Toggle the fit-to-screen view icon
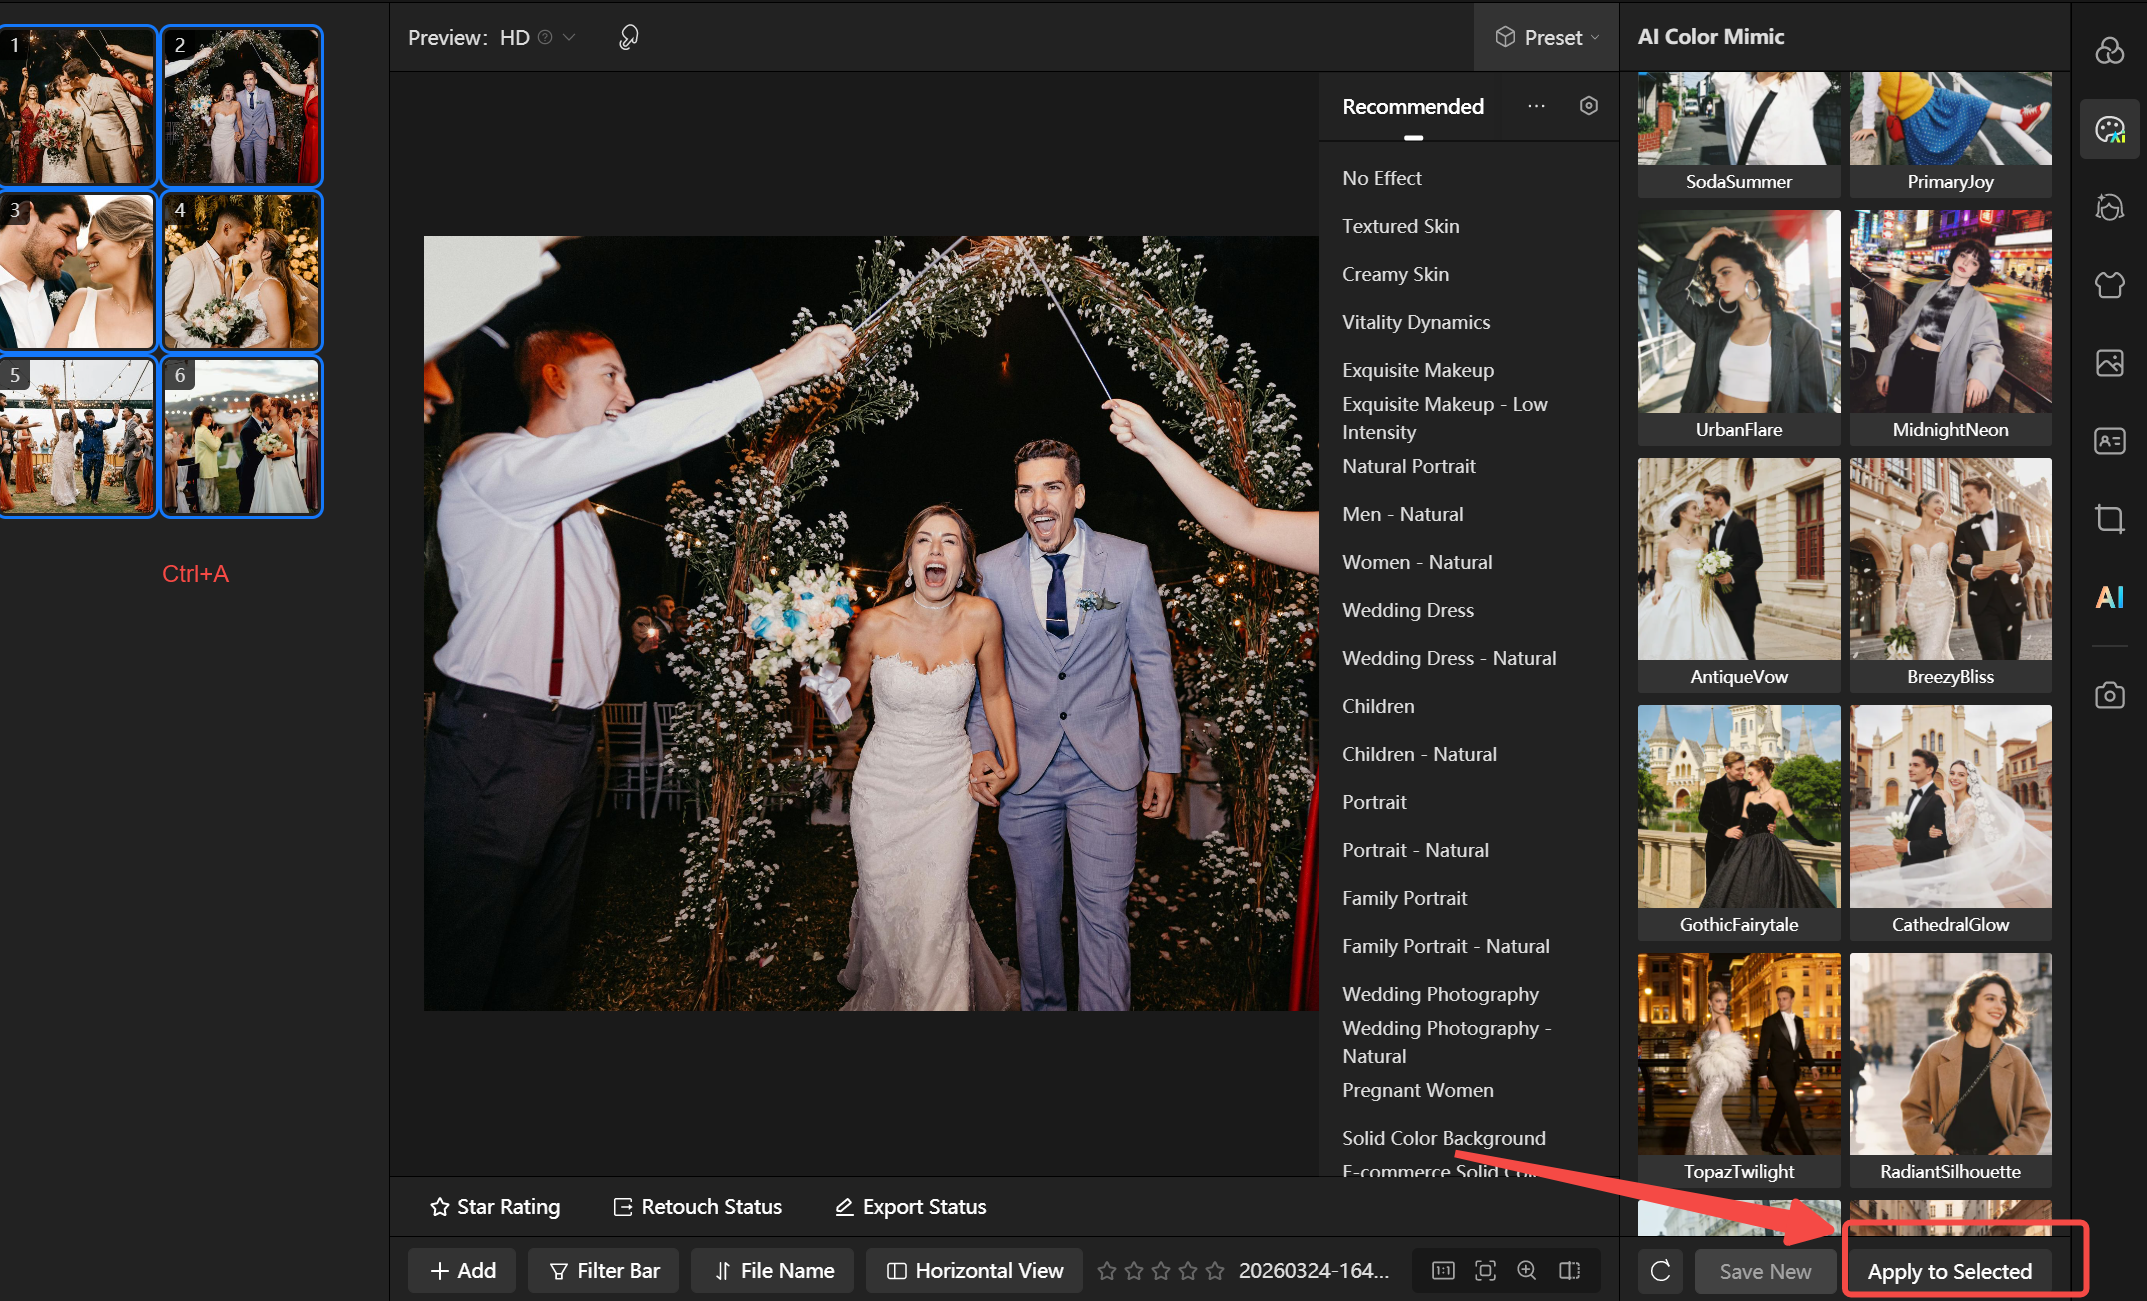Image resolution: width=2147 pixels, height=1301 pixels. point(1485,1270)
